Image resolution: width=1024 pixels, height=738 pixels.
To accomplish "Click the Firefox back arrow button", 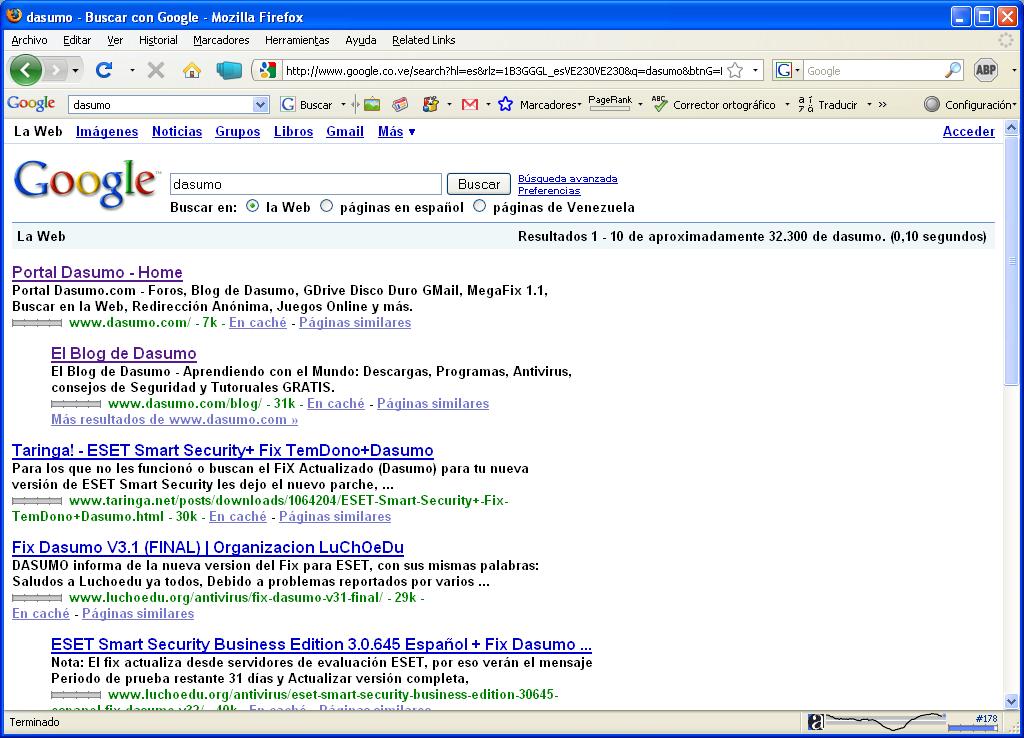I will pos(25,70).
